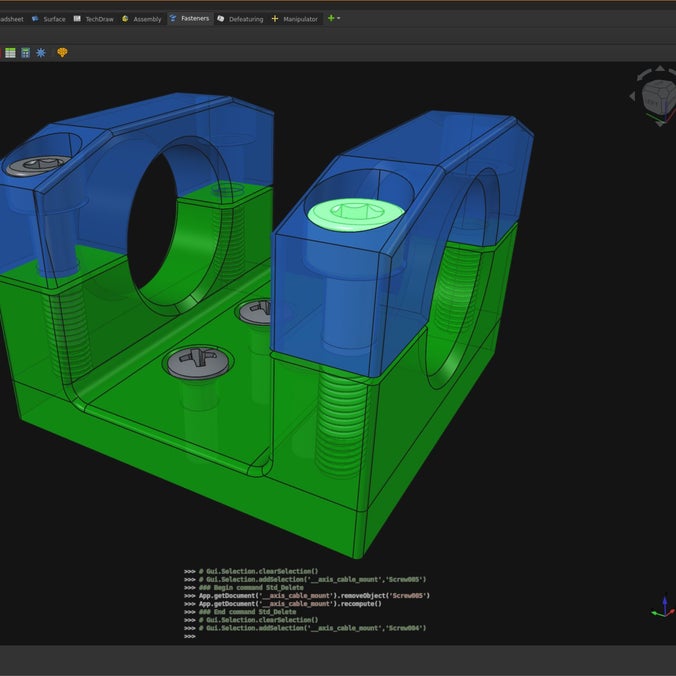Viewport: 676px width, 676px height.
Task: Click the TechDraw workbench icon
Action: pyautogui.click(x=77, y=19)
